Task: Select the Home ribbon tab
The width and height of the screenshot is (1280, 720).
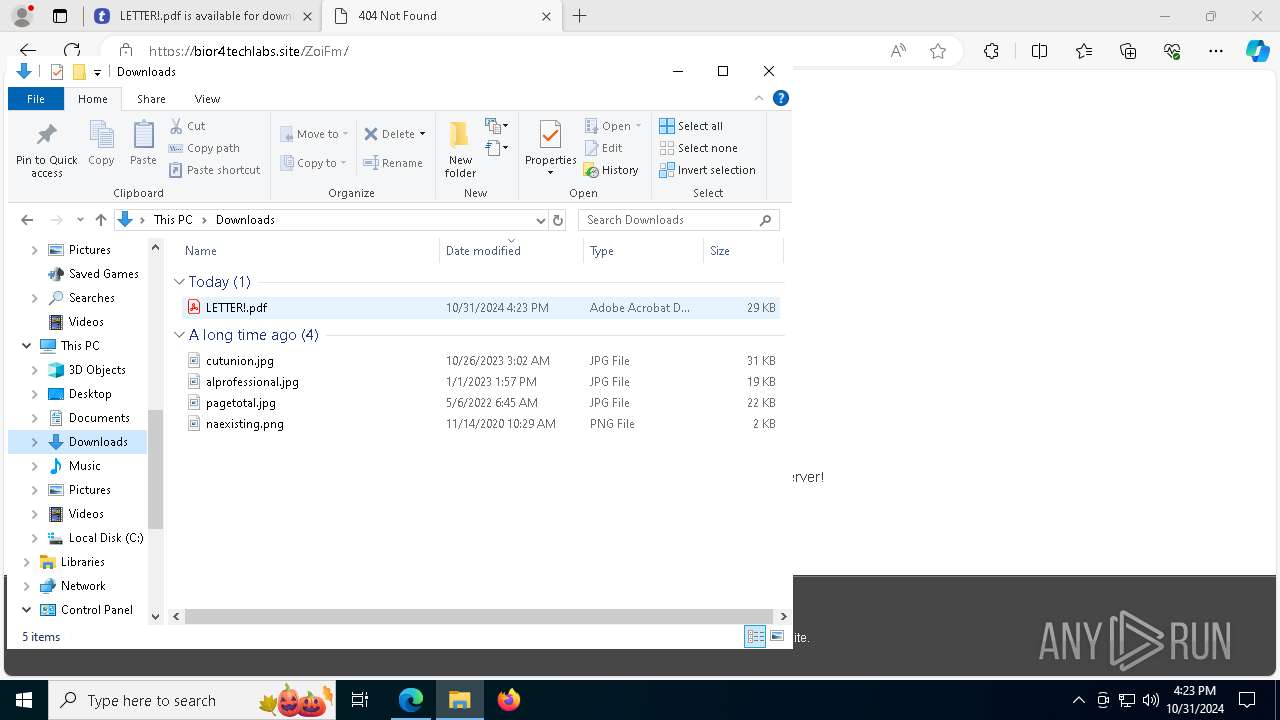Action: click(92, 99)
